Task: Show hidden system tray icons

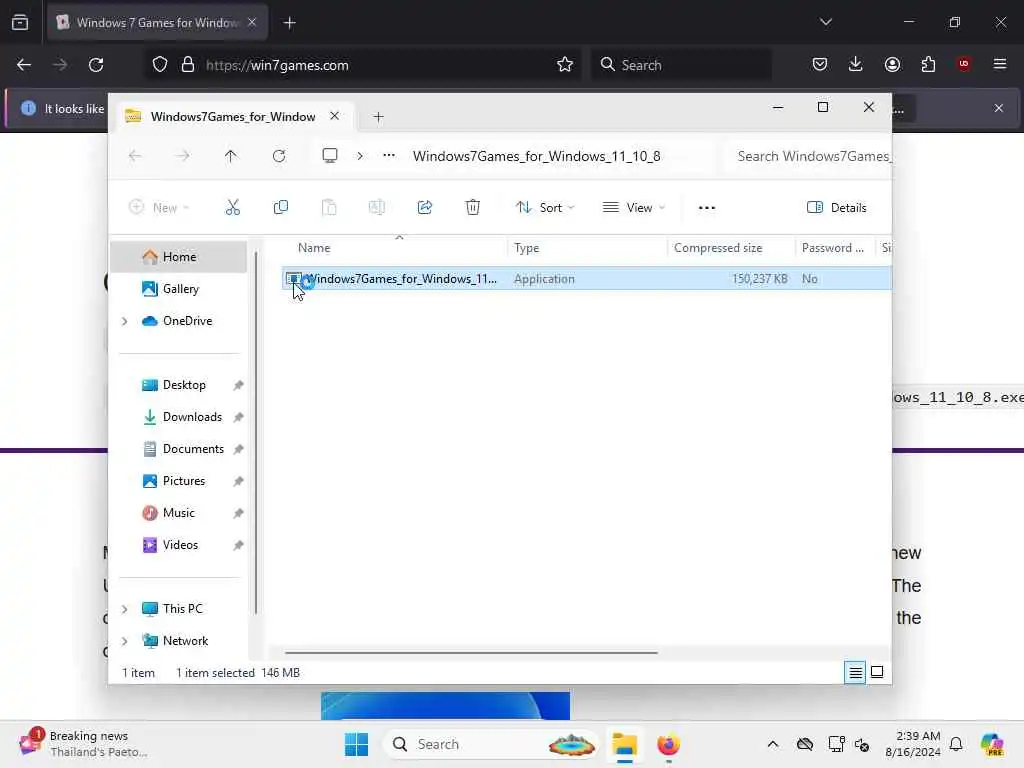Action: coord(773,744)
